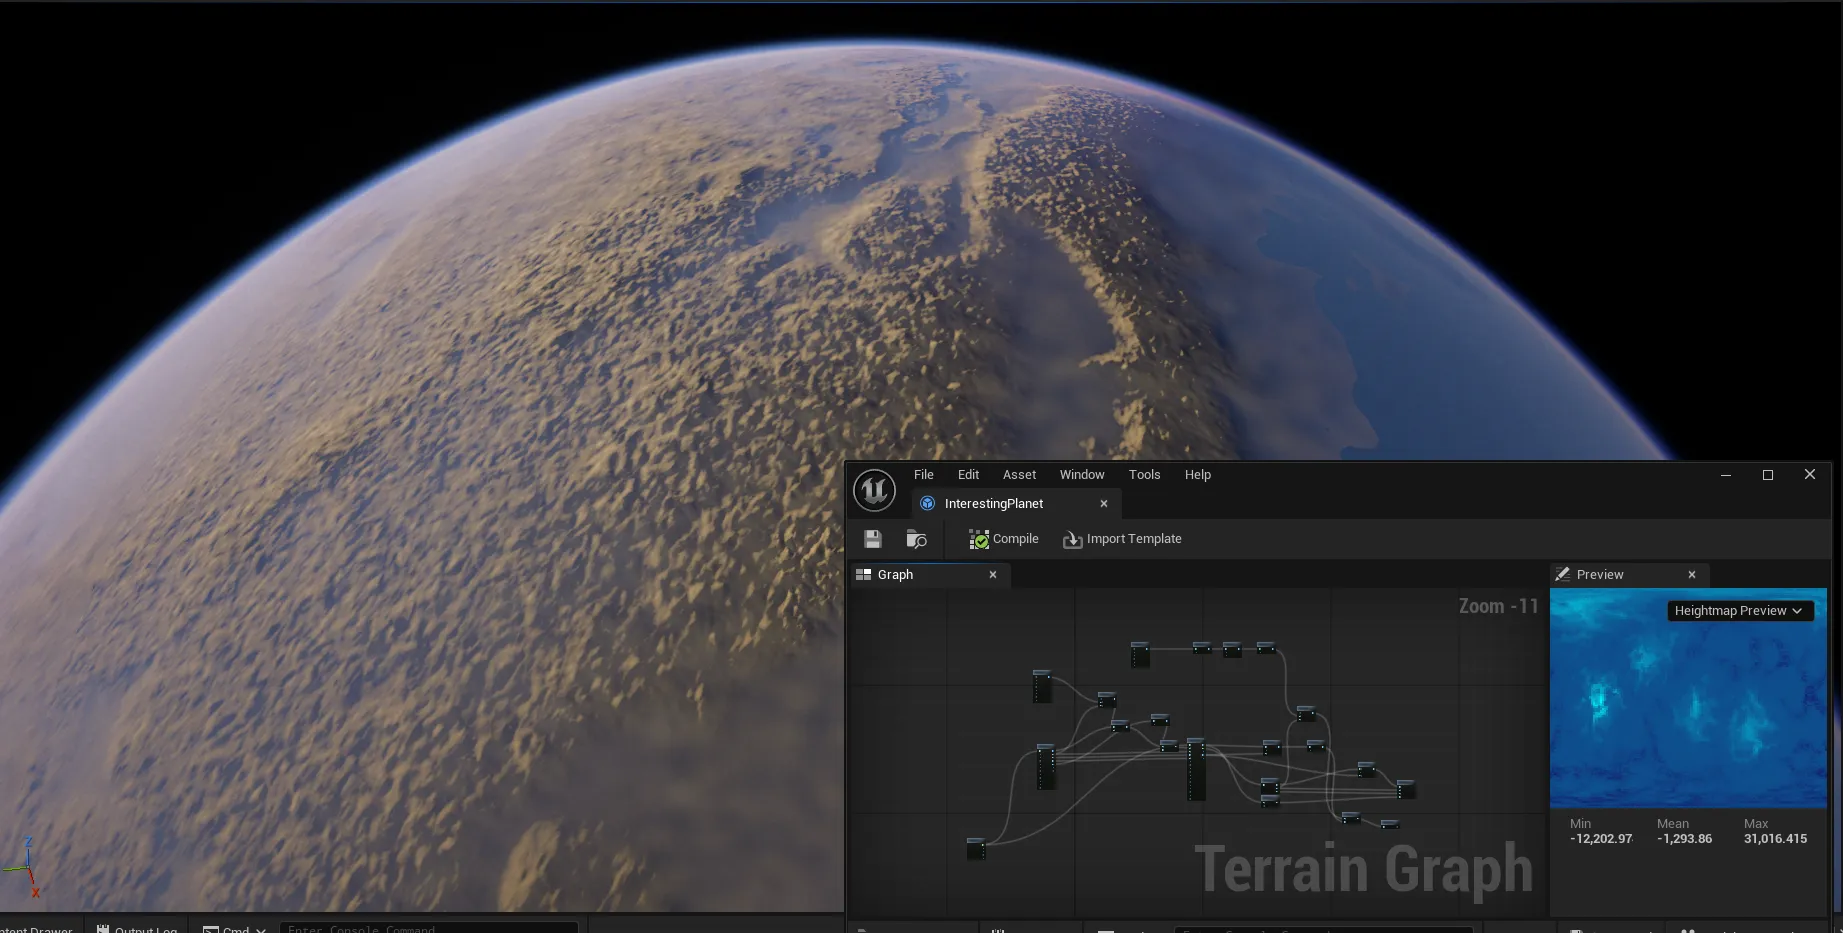Open the Heightmap Preview dropdown
This screenshot has width=1843, height=933.
coord(1739,611)
